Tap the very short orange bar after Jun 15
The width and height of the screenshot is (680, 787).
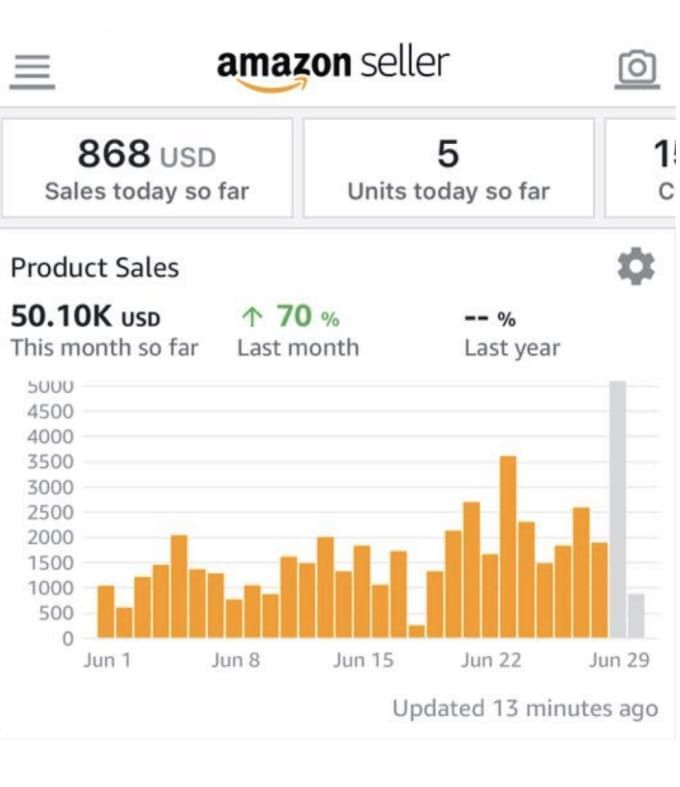pos(416,631)
